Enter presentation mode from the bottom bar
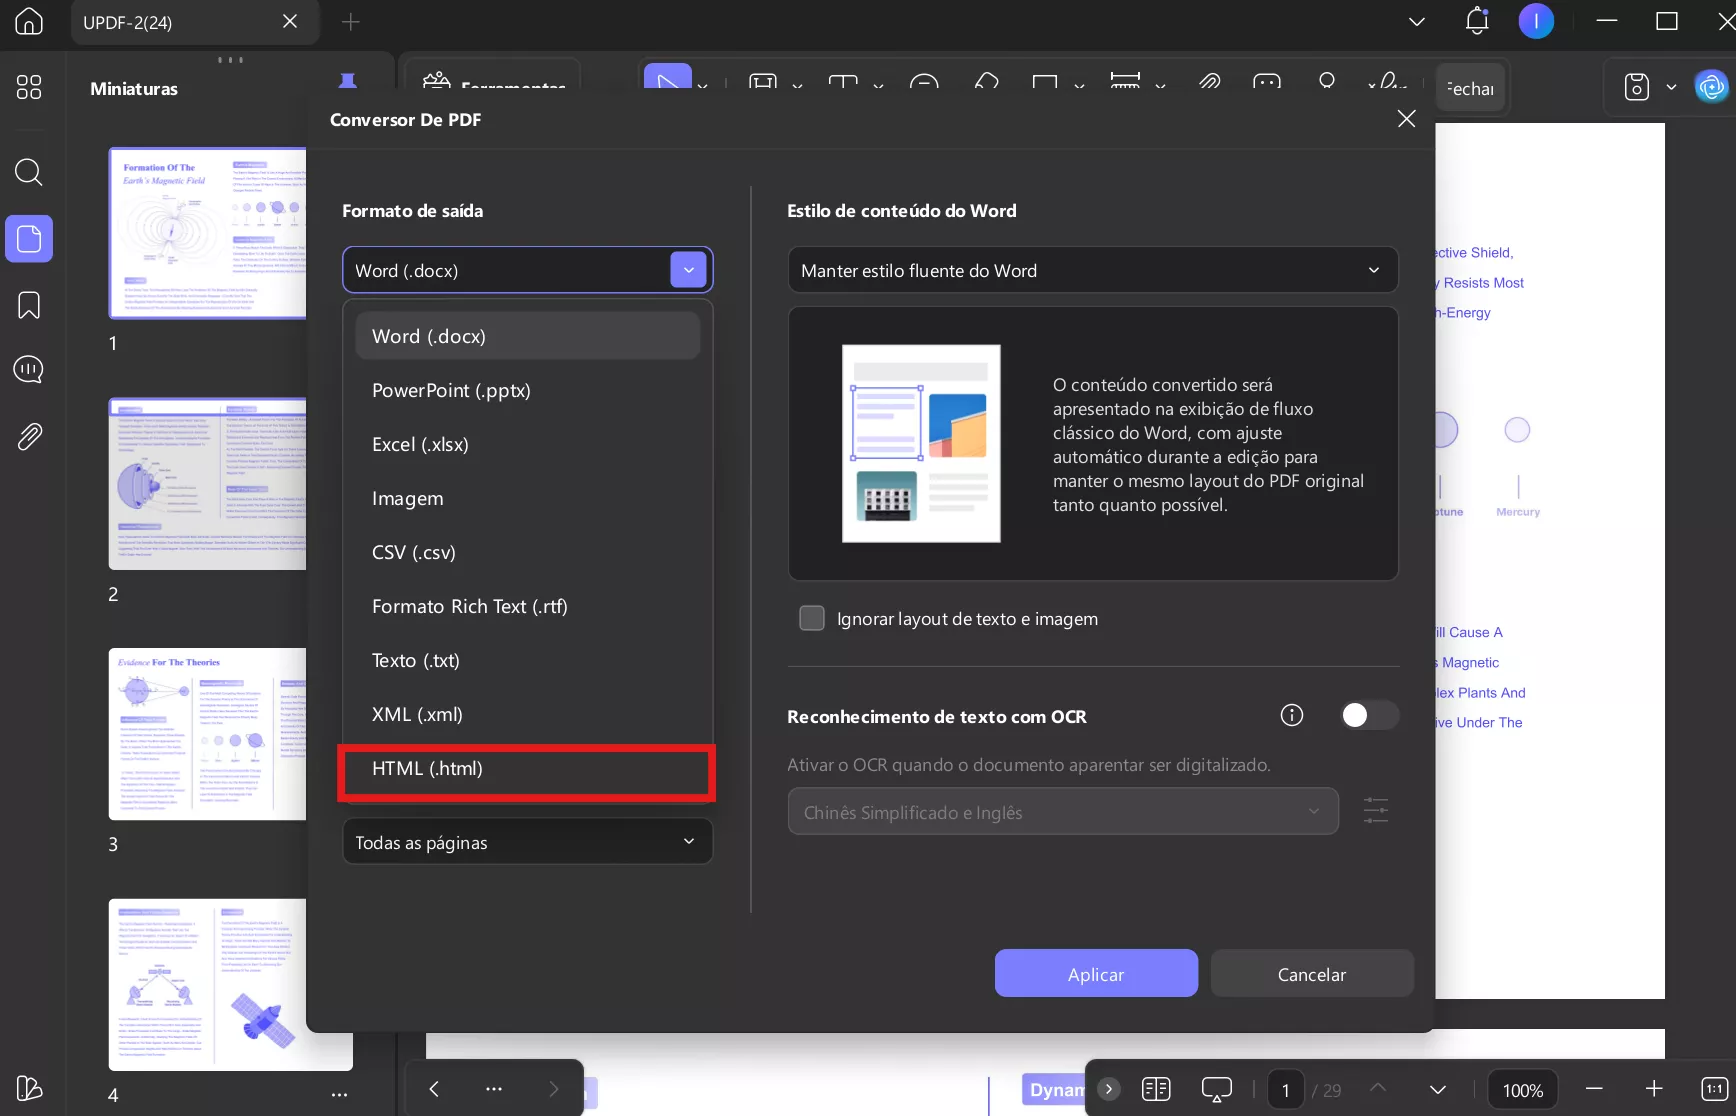 (1216, 1089)
